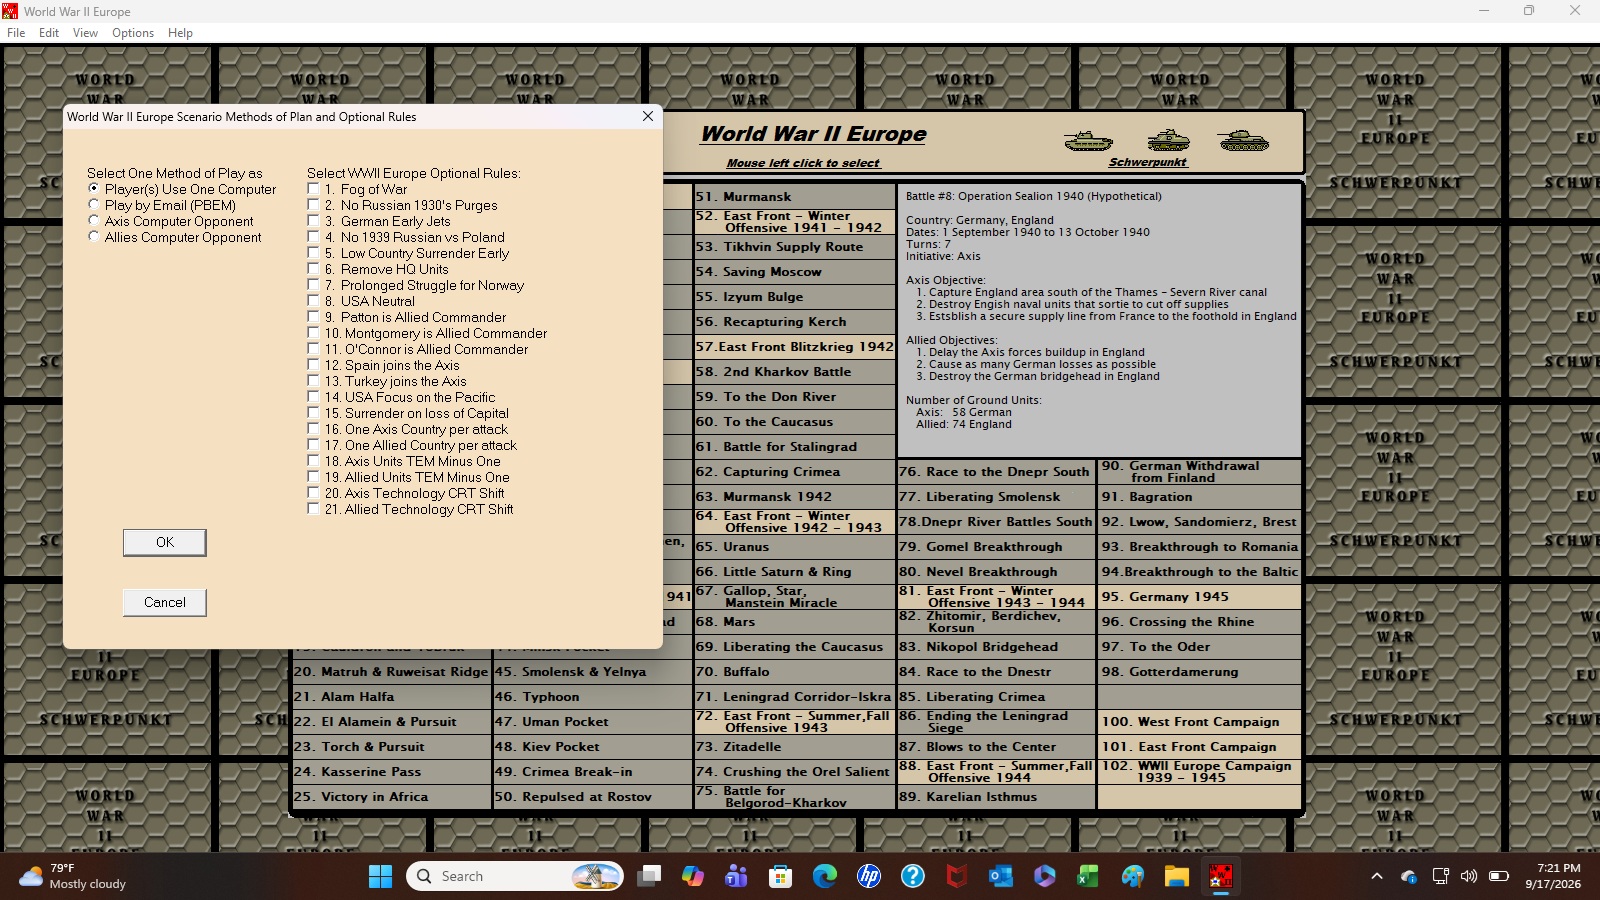Open Microsoft Edge from the taskbar
Image resolution: width=1600 pixels, height=900 pixels.
tap(825, 876)
